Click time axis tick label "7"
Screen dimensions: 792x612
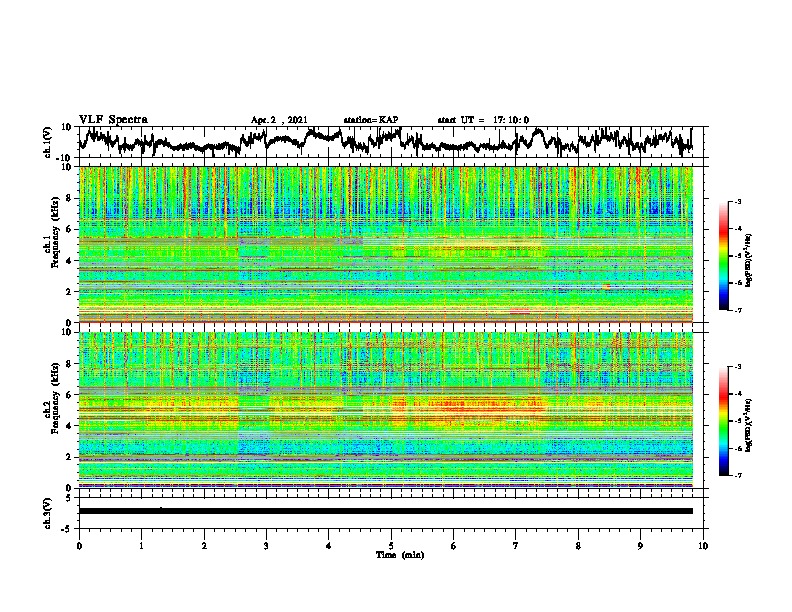tap(516, 546)
